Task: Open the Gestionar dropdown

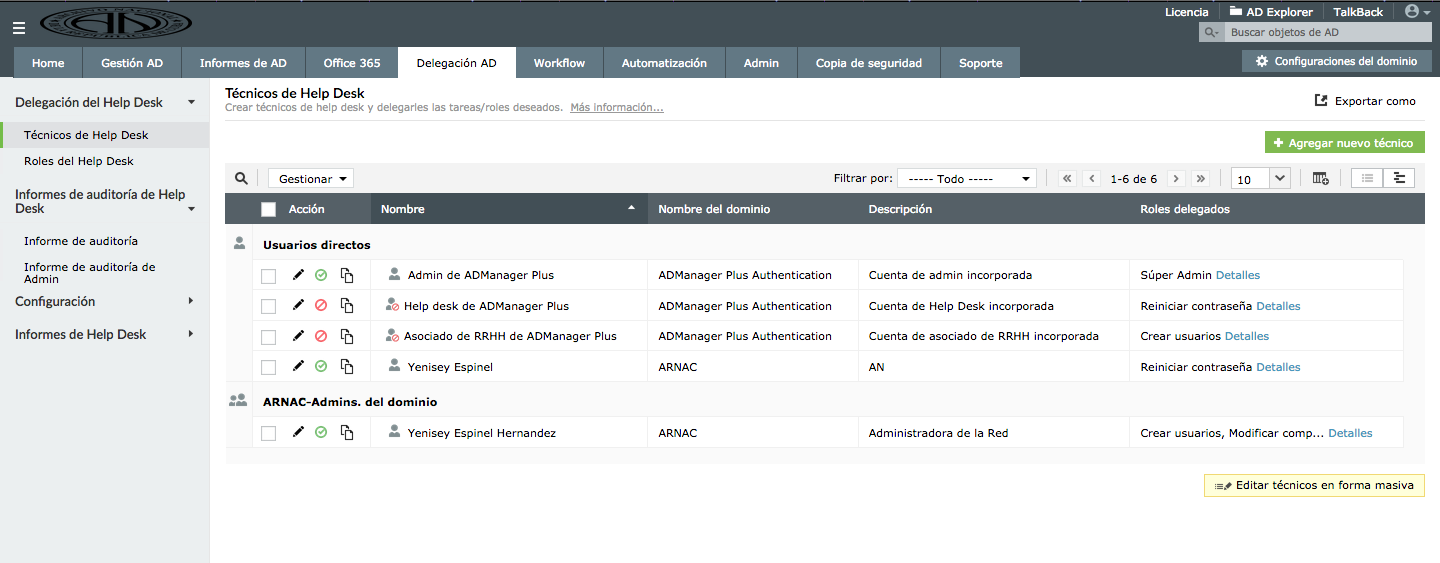Action: pyautogui.click(x=311, y=179)
